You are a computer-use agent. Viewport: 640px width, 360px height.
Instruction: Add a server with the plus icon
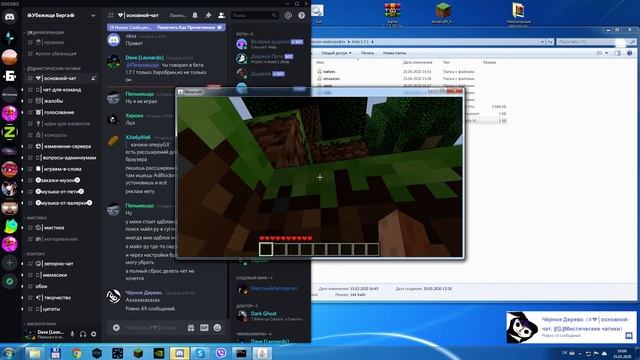pos(9,263)
